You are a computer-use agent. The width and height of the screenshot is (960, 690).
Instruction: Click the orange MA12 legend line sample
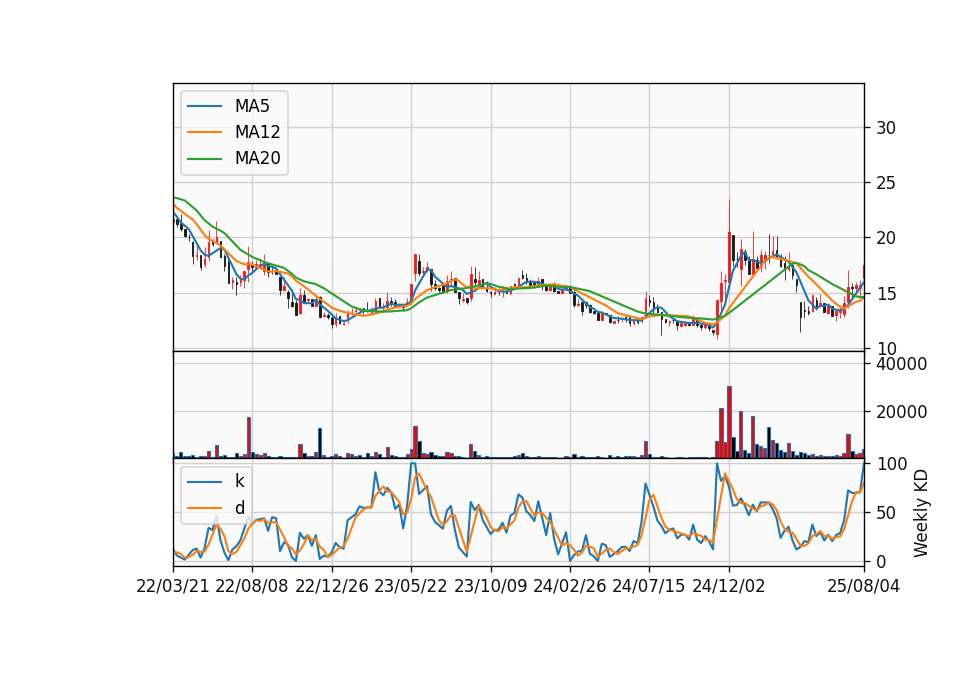[204, 132]
